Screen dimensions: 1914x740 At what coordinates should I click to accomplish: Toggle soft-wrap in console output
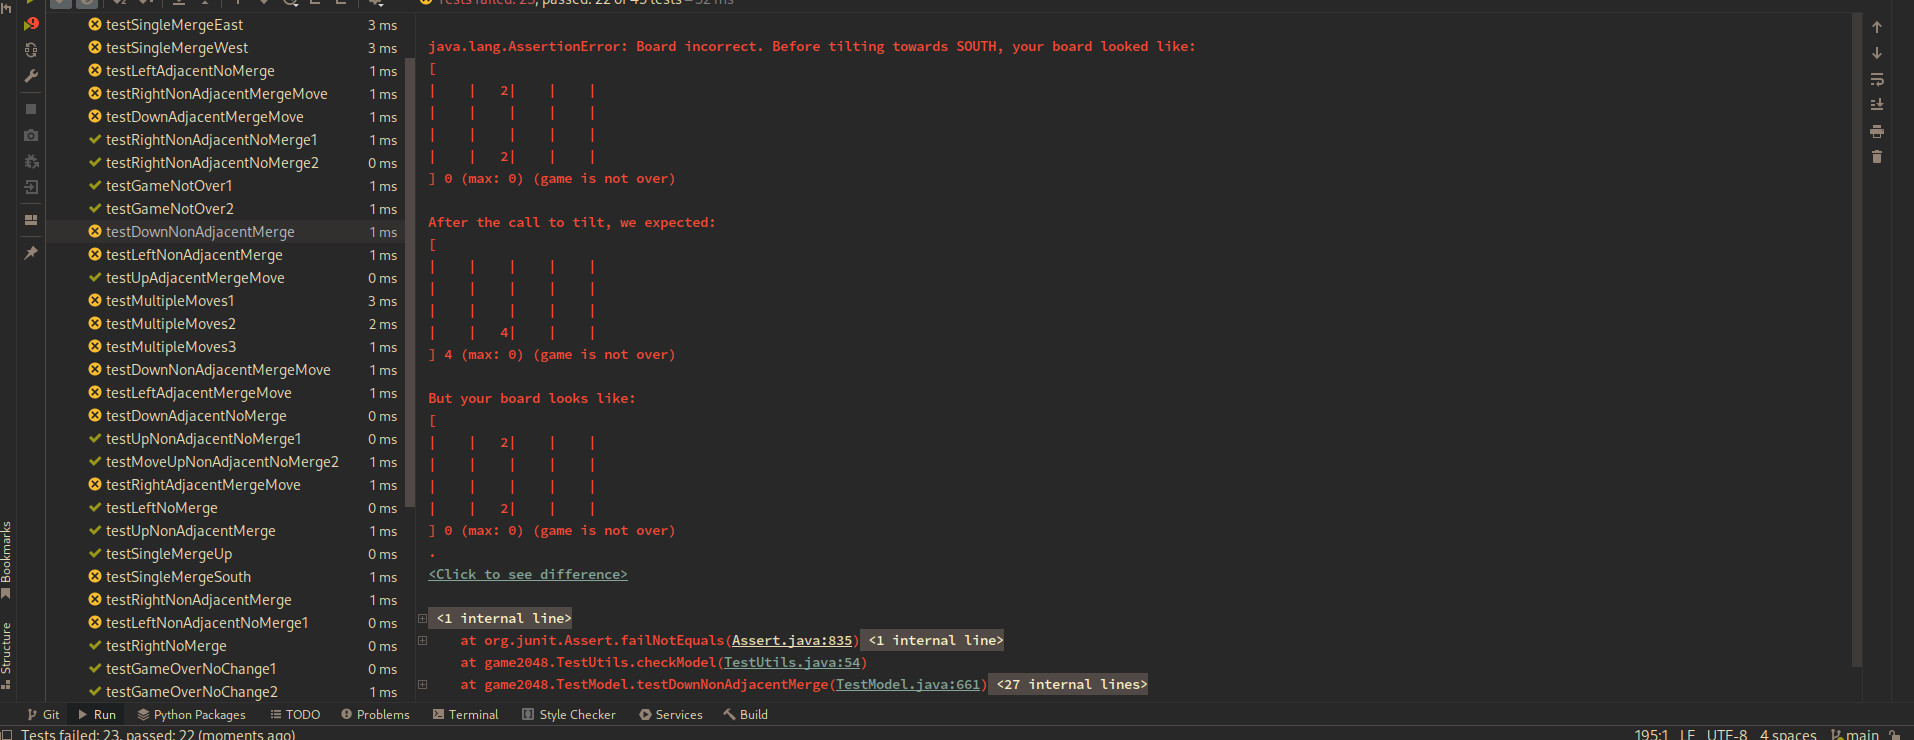[x=1877, y=79]
